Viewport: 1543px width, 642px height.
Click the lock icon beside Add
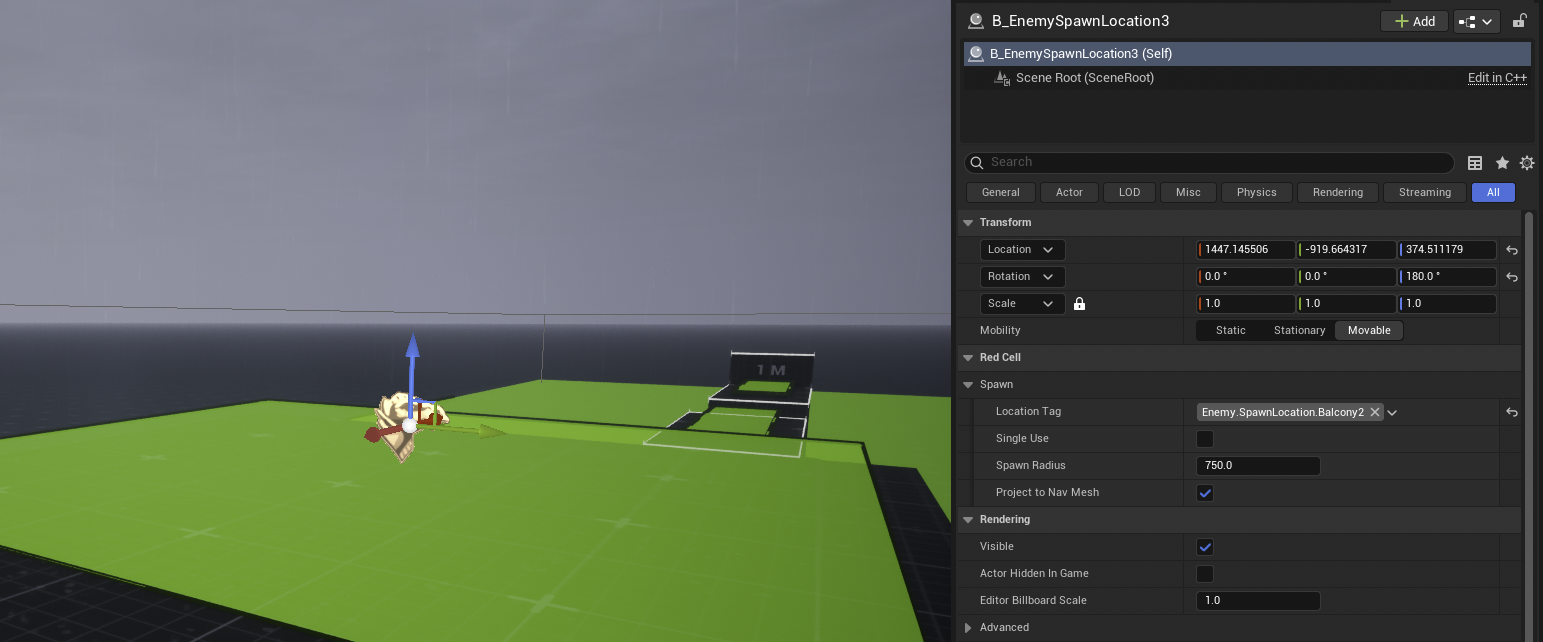[1519, 20]
